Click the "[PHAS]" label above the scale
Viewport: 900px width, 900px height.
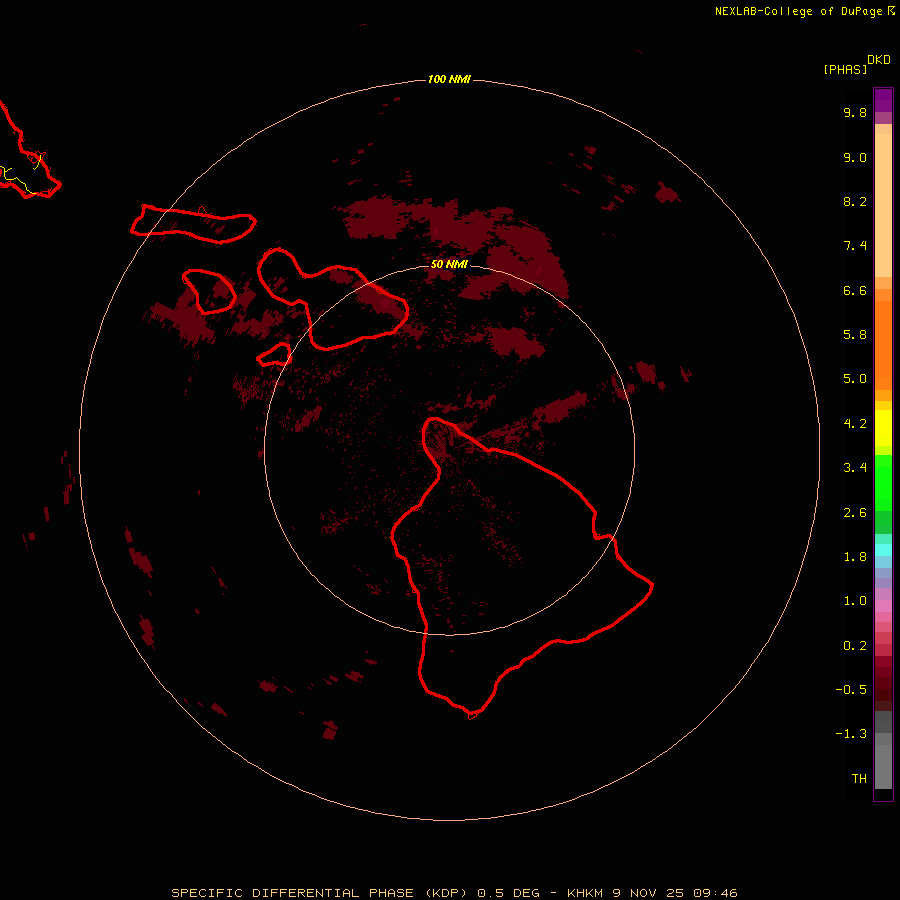845,70
